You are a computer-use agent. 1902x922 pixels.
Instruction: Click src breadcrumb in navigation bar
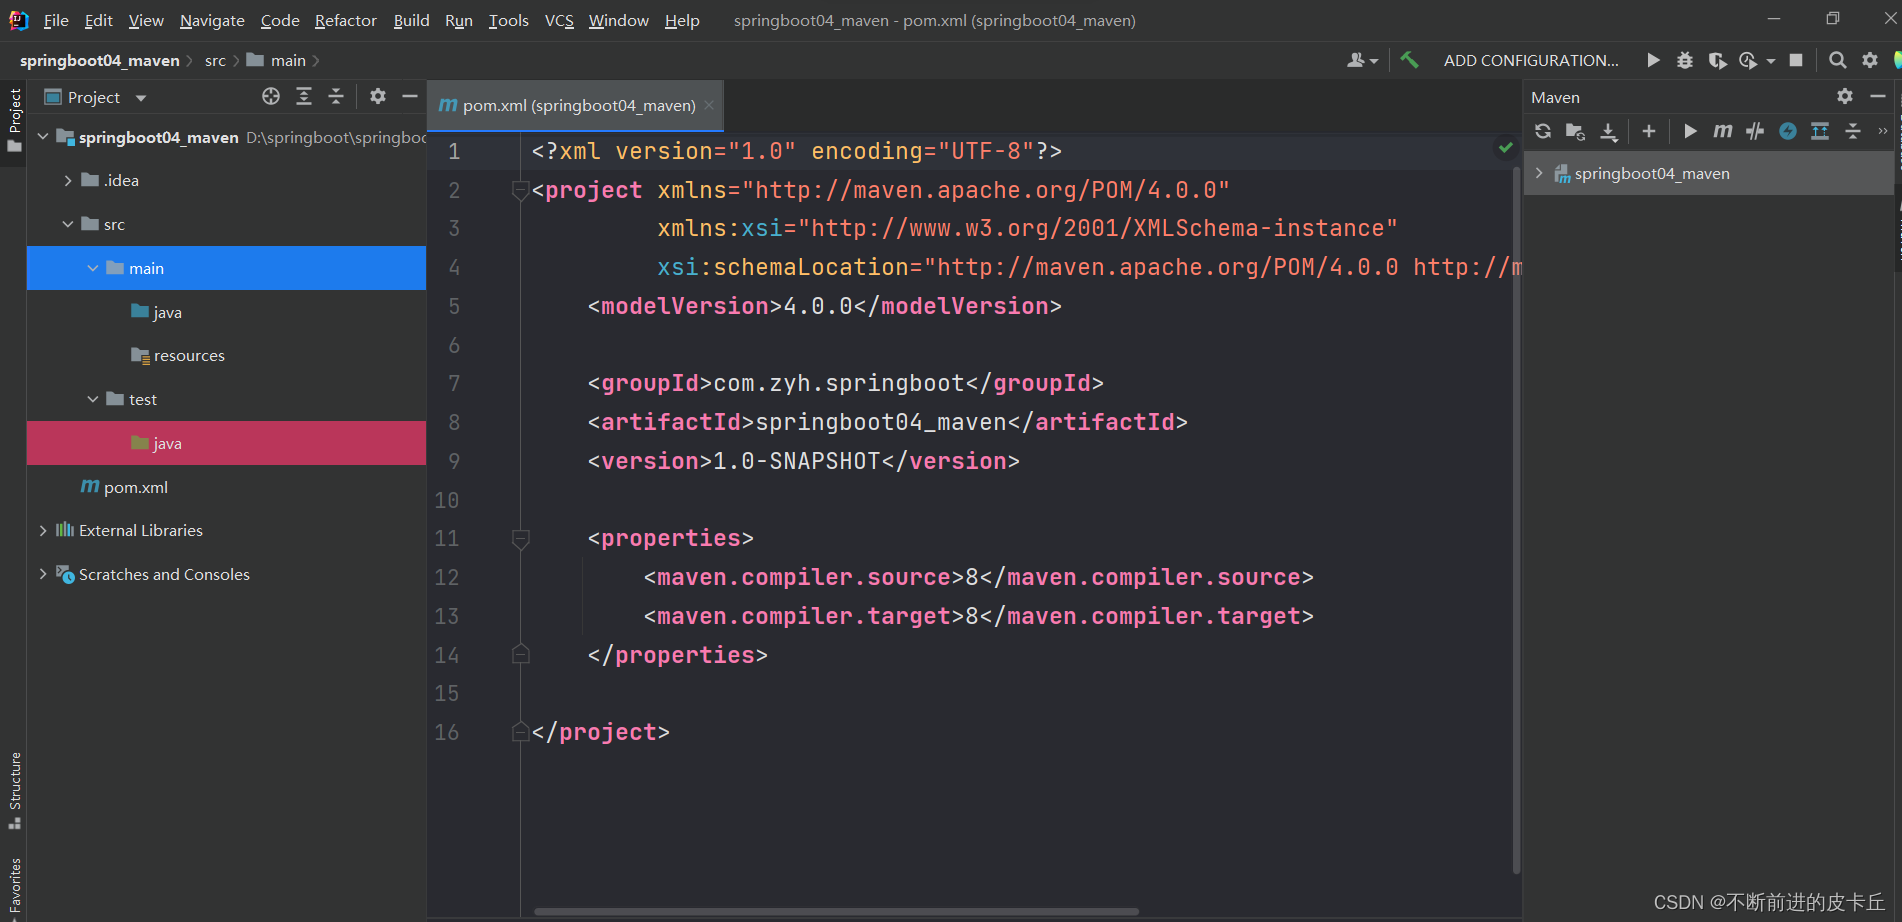(215, 60)
